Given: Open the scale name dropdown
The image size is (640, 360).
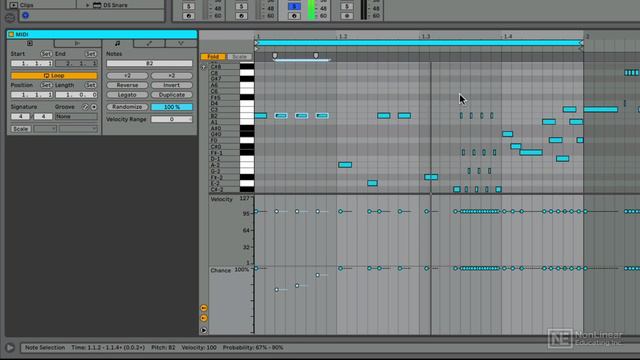Looking at the screenshot, I should 78,129.
